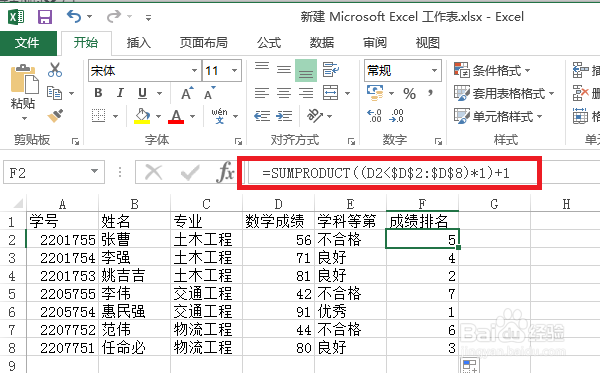Image resolution: width=600 pixels, height=373 pixels.
Task: Click the text orientation icon
Action: point(315,116)
